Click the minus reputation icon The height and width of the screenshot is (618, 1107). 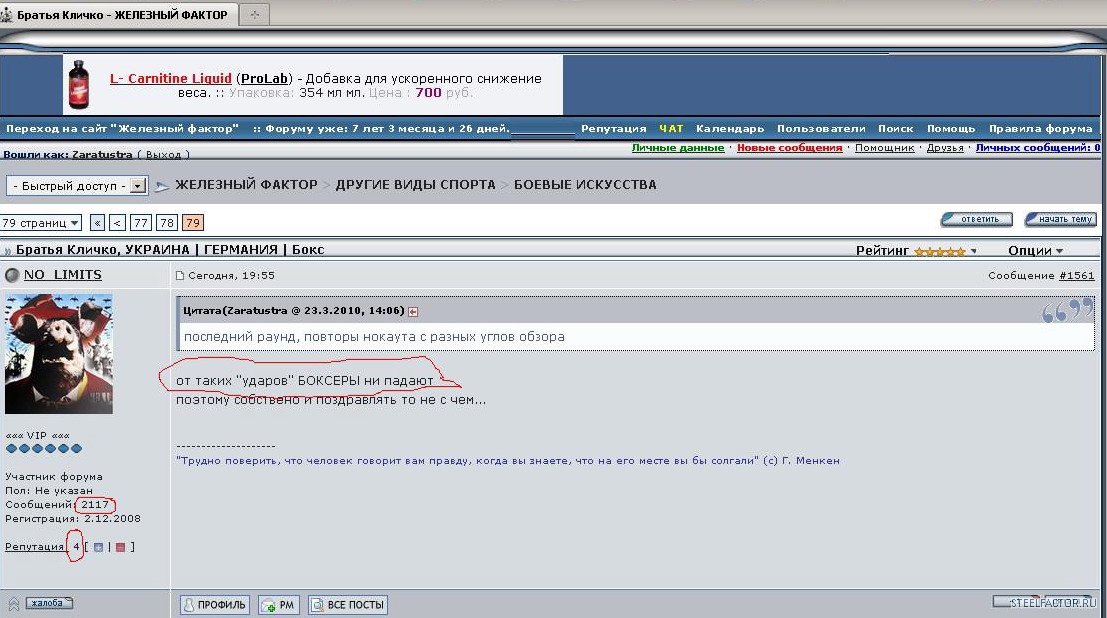click(120, 547)
